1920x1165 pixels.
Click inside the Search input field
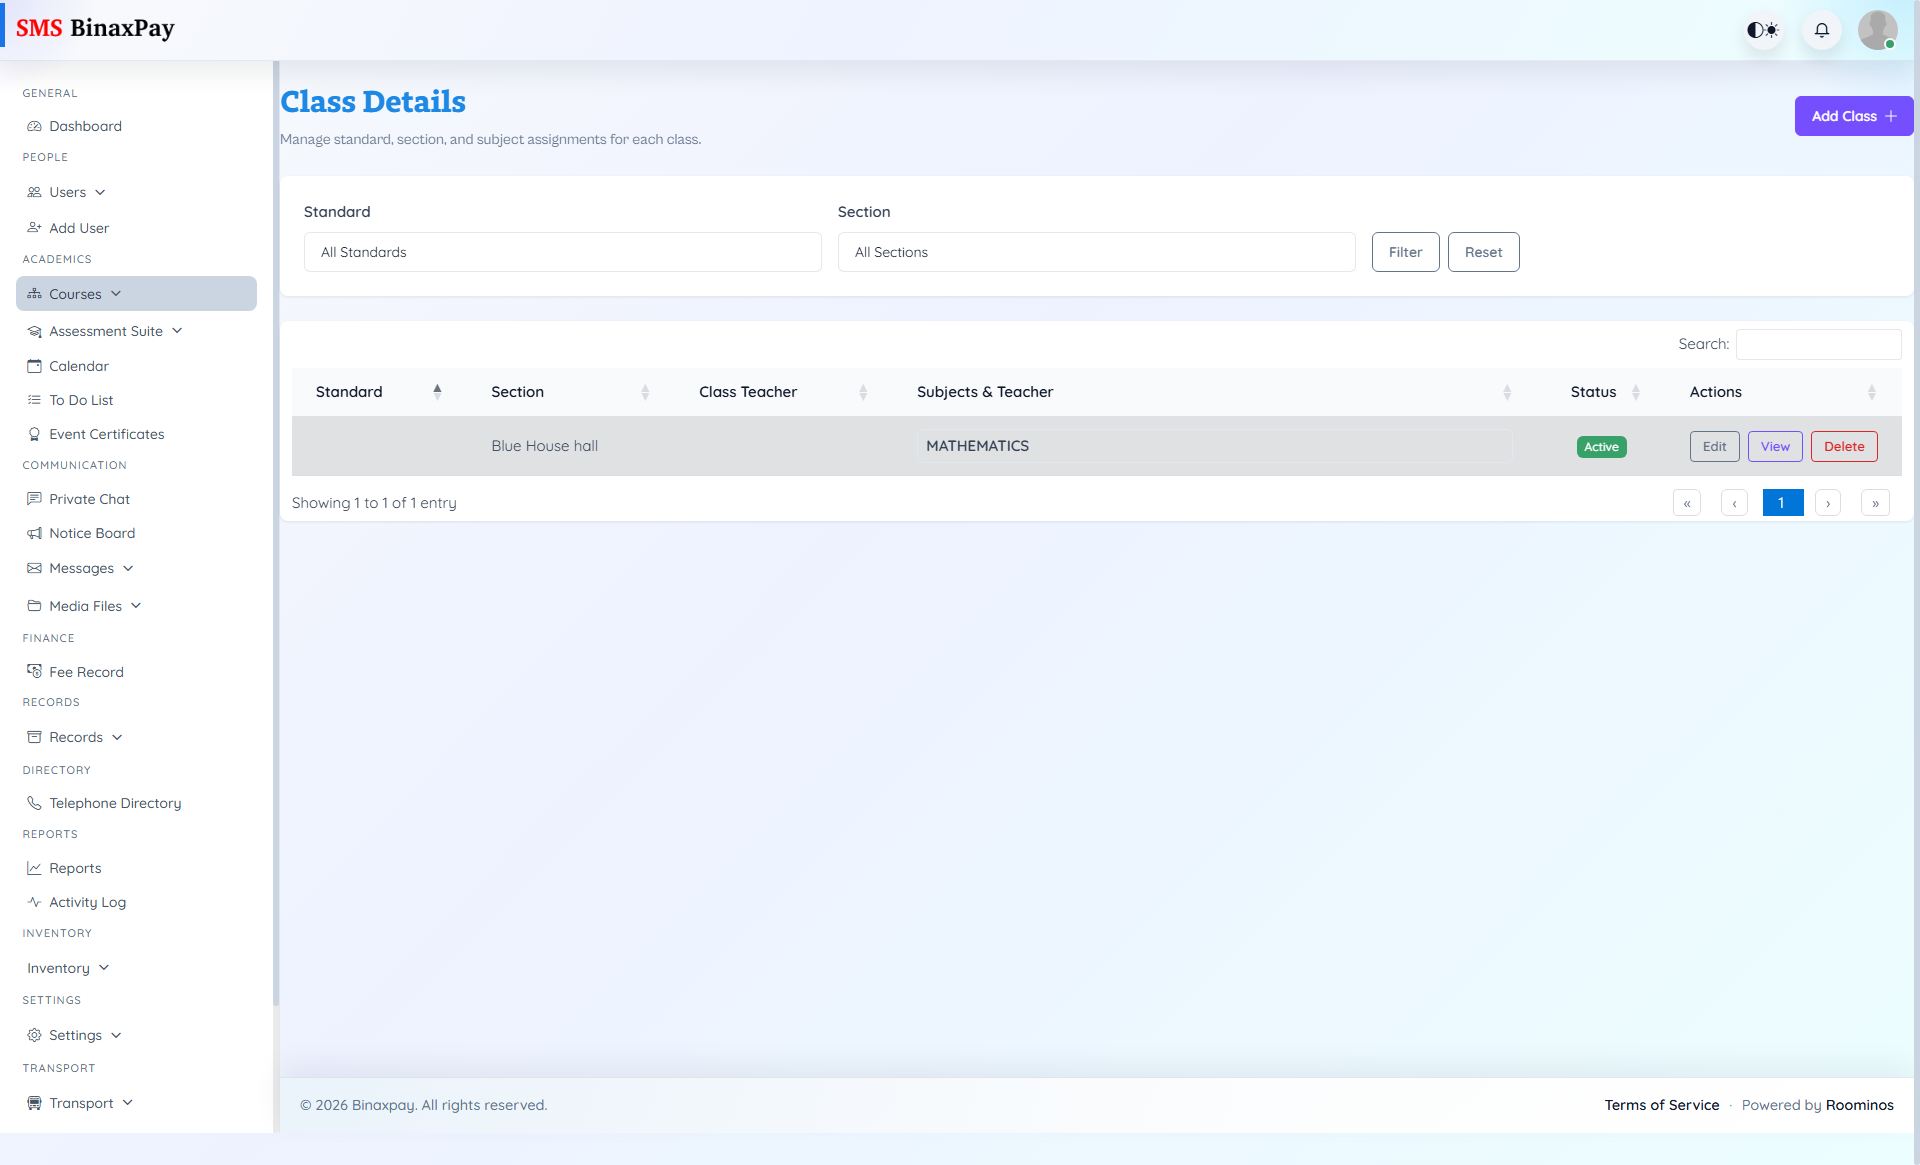[x=1818, y=344]
